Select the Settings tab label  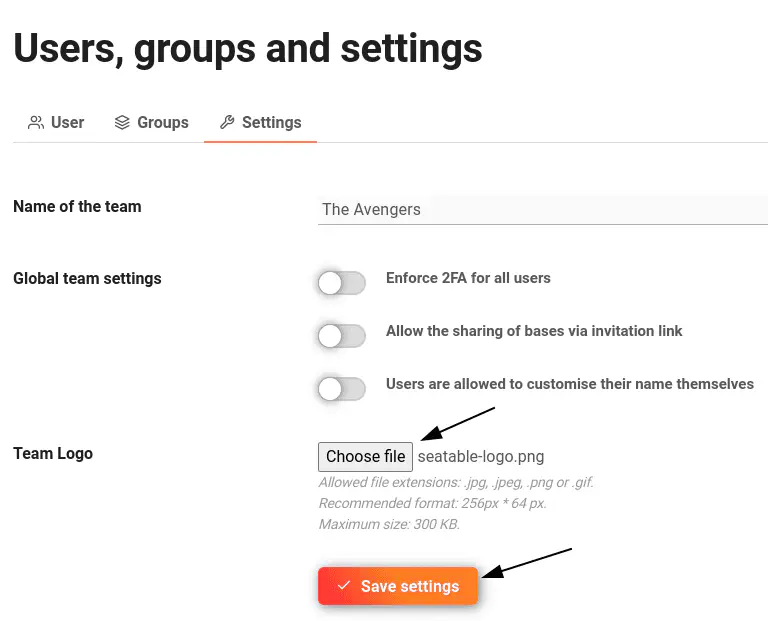pos(271,123)
